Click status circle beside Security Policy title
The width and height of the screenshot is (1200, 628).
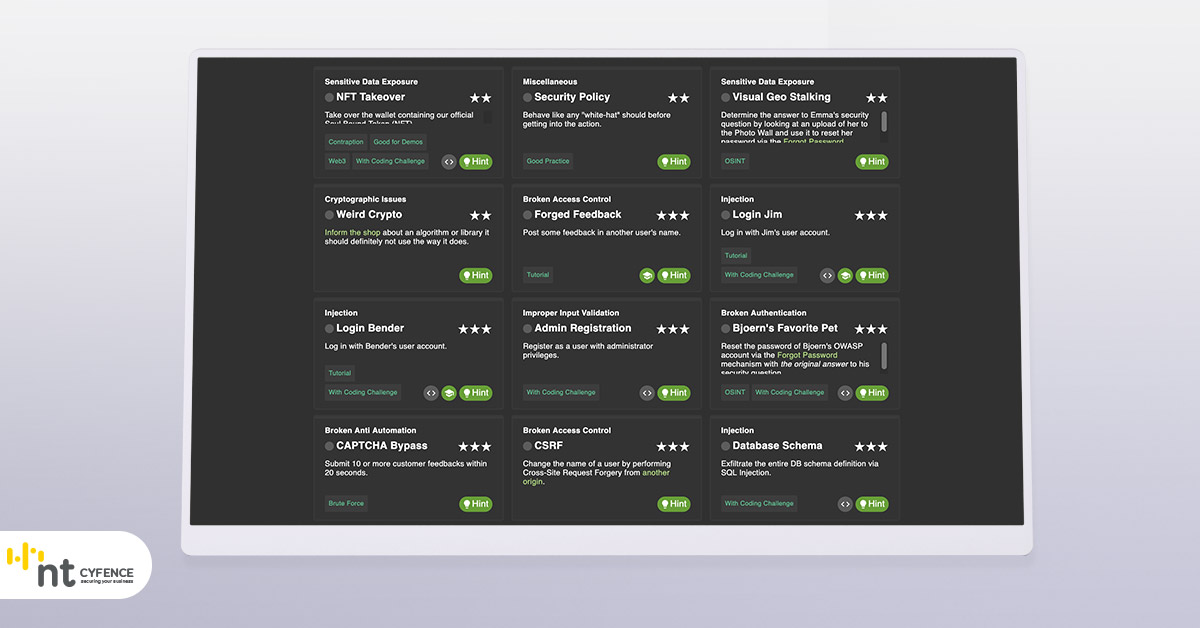pyautogui.click(x=527, y=98)
